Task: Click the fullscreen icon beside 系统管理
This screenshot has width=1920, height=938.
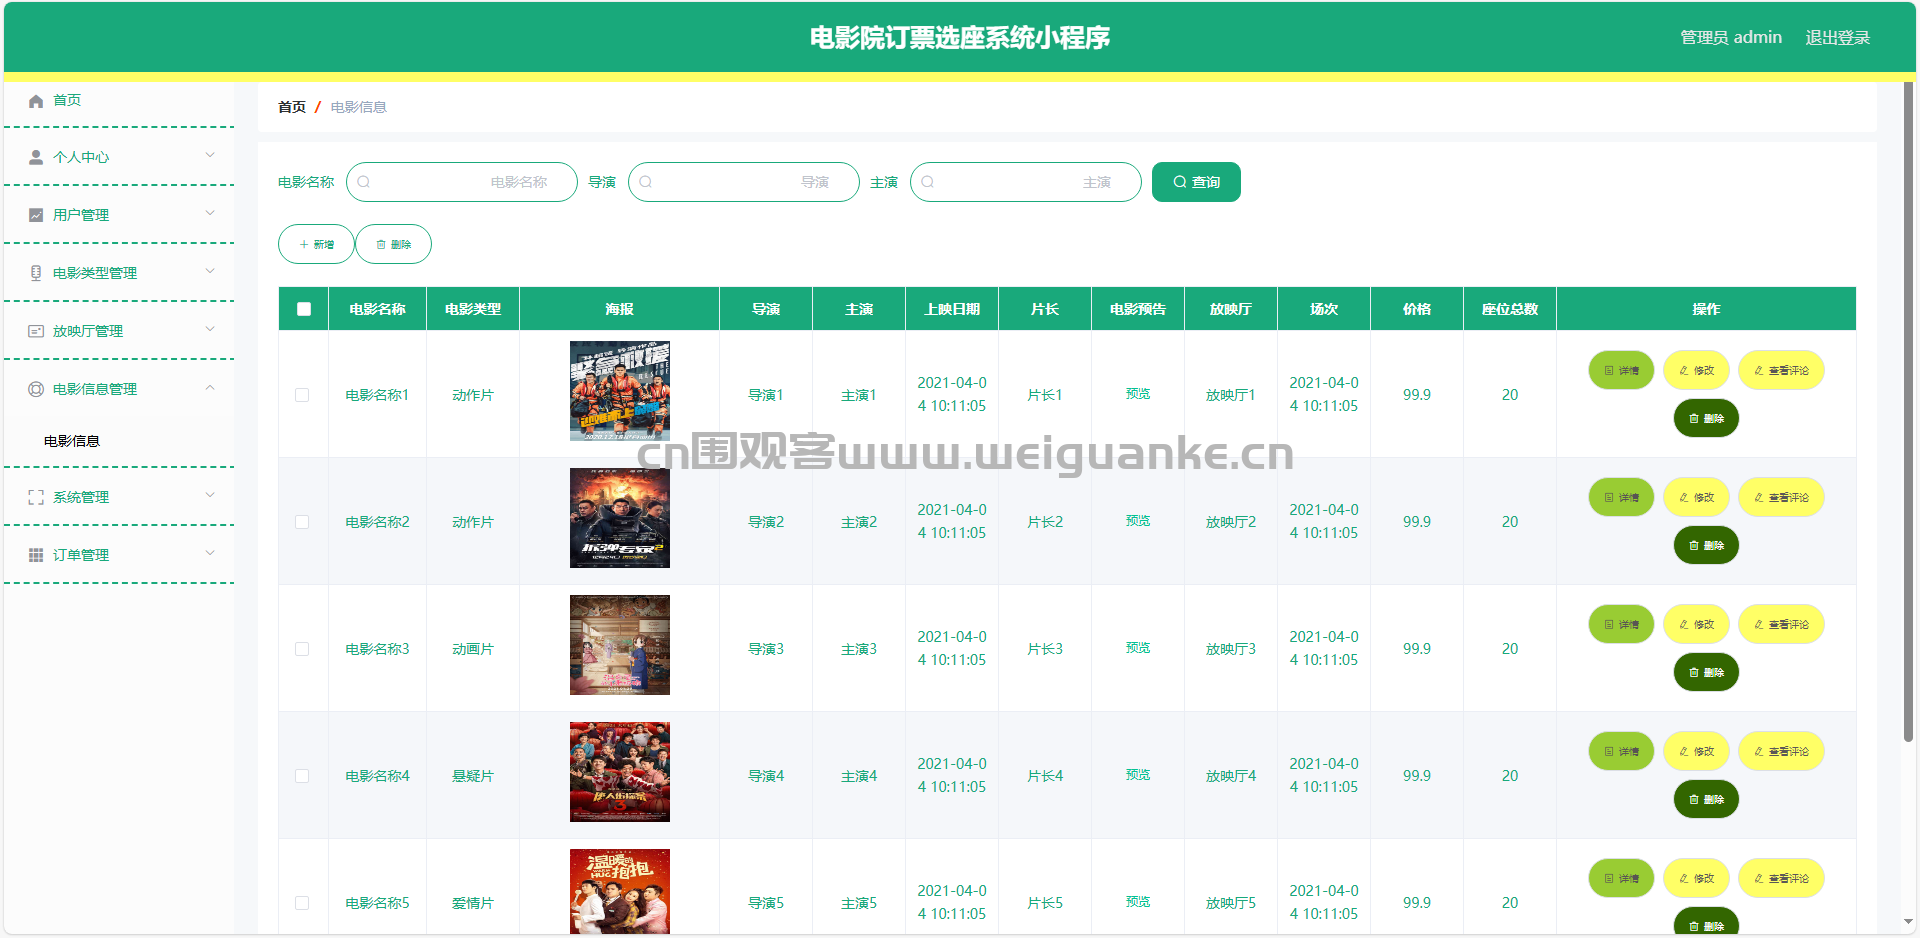Action: pyautogui.click(x=36, y=497)
